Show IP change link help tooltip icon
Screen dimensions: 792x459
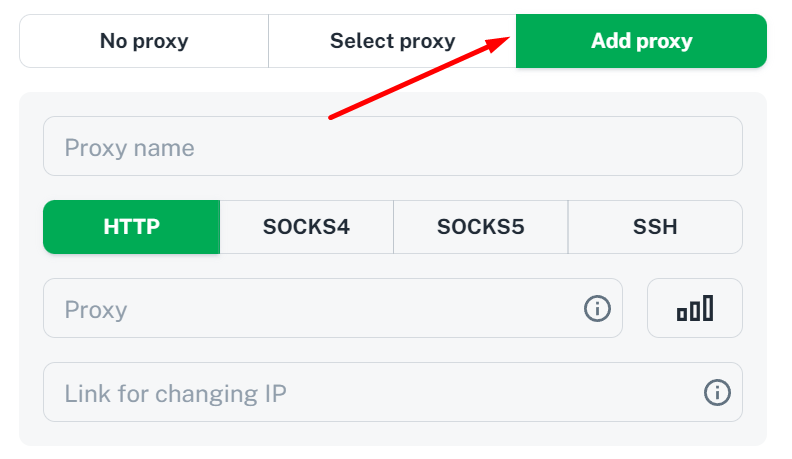click(x=717, y=392)
